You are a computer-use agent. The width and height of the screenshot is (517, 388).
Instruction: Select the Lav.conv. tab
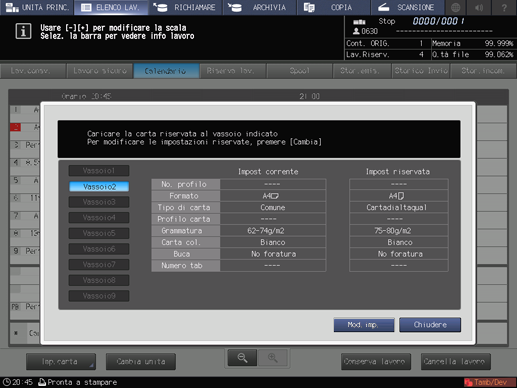pos(33,71)
